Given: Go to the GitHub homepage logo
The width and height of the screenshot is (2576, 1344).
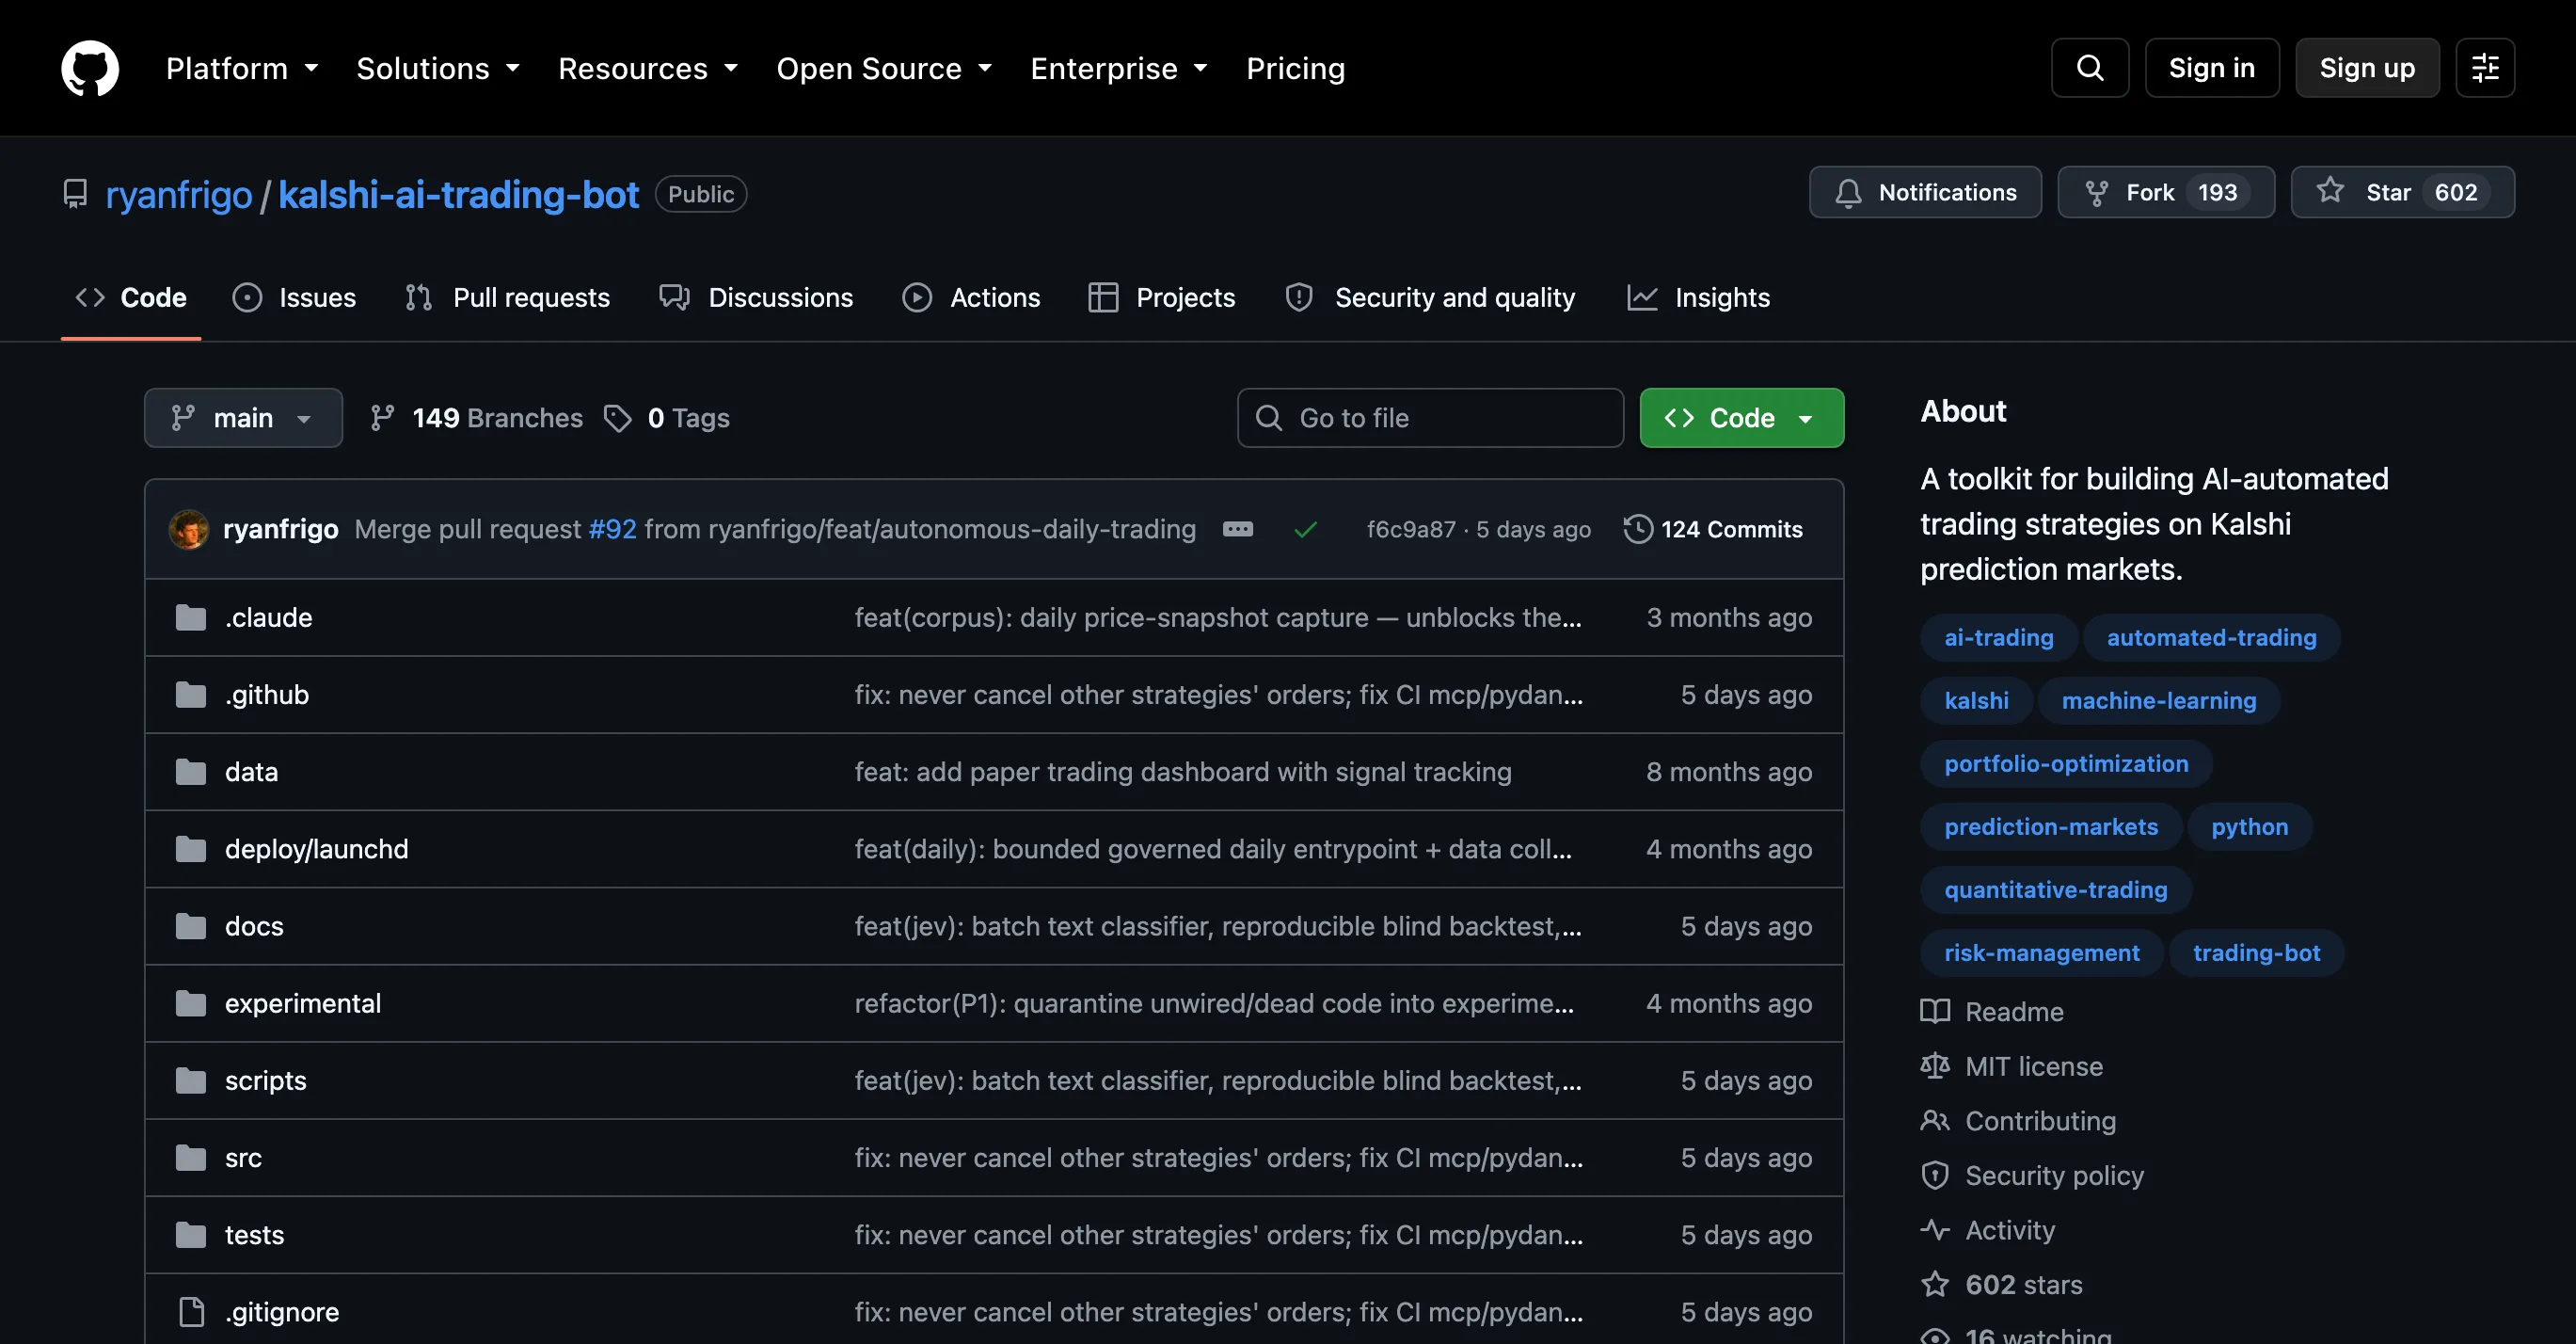Looking at the screenshot, I should coord(90,68).
